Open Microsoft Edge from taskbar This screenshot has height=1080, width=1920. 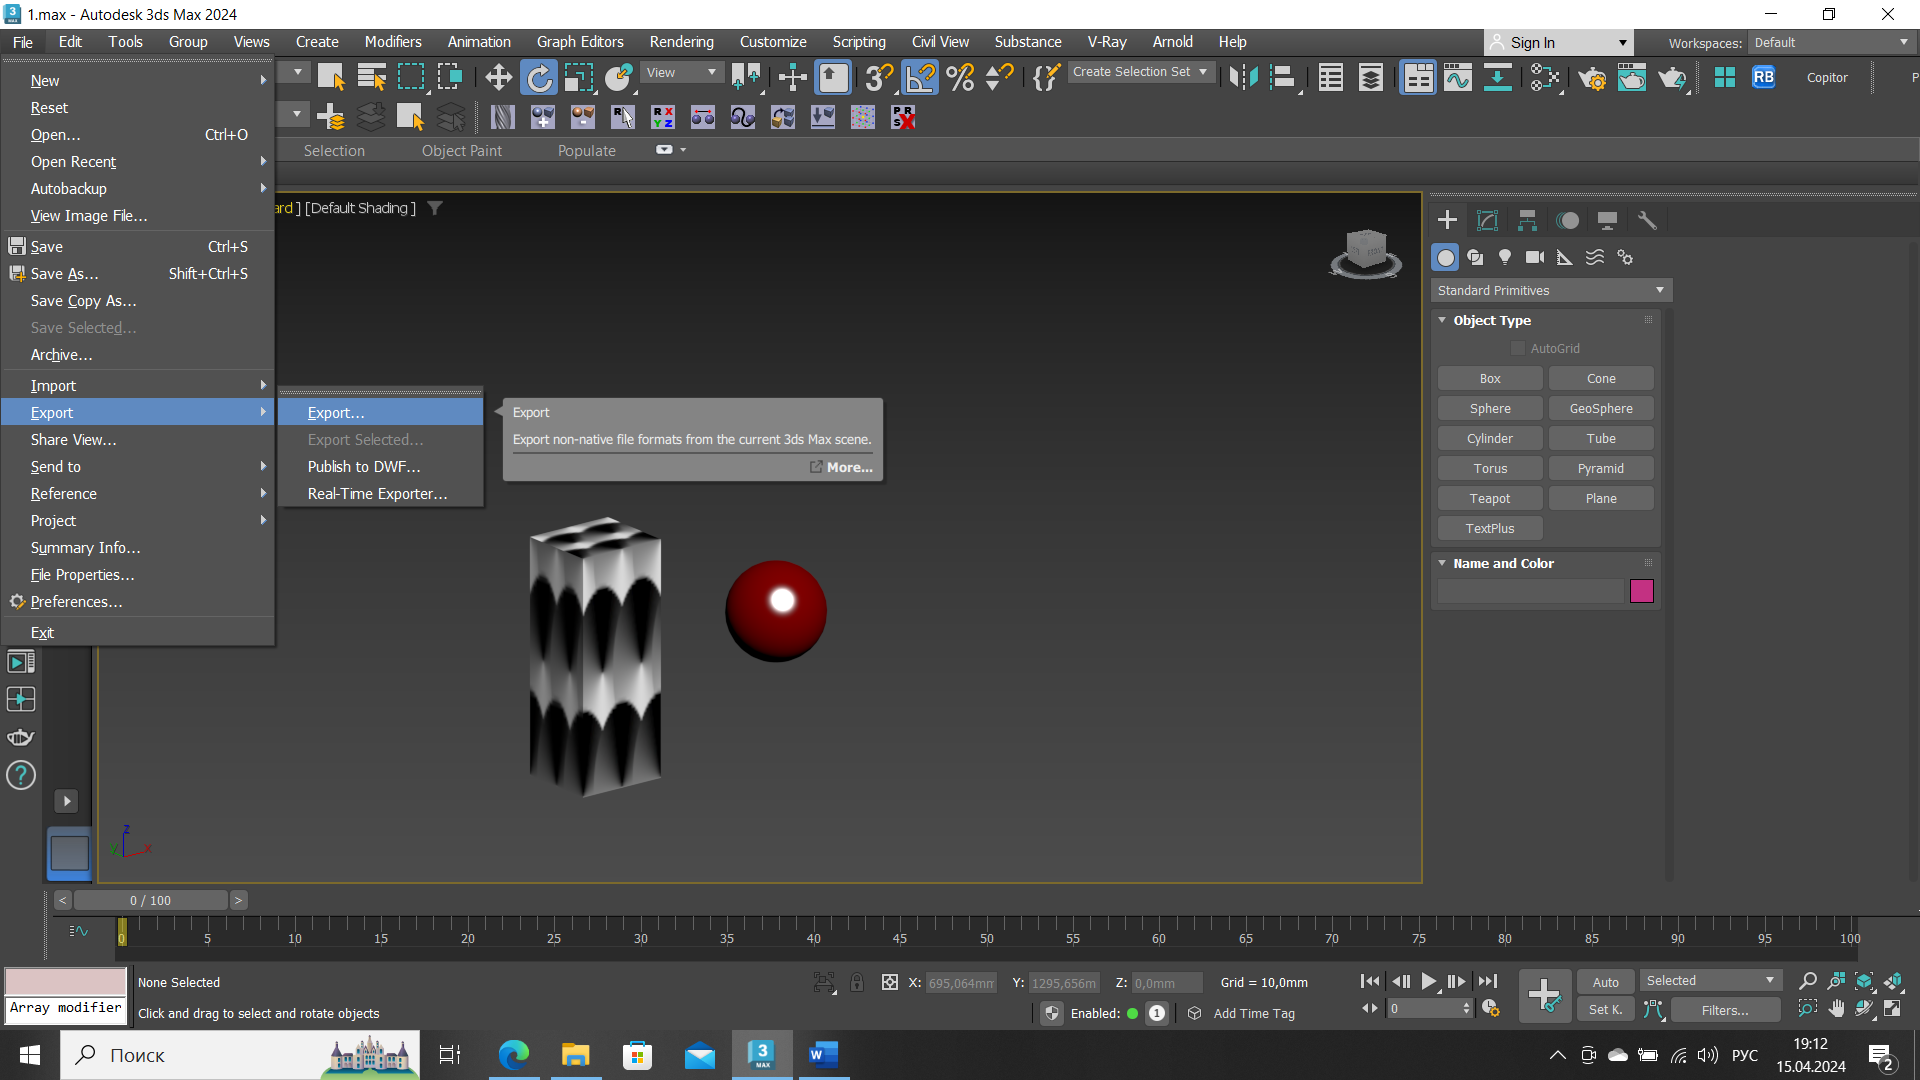(513, 1055)
